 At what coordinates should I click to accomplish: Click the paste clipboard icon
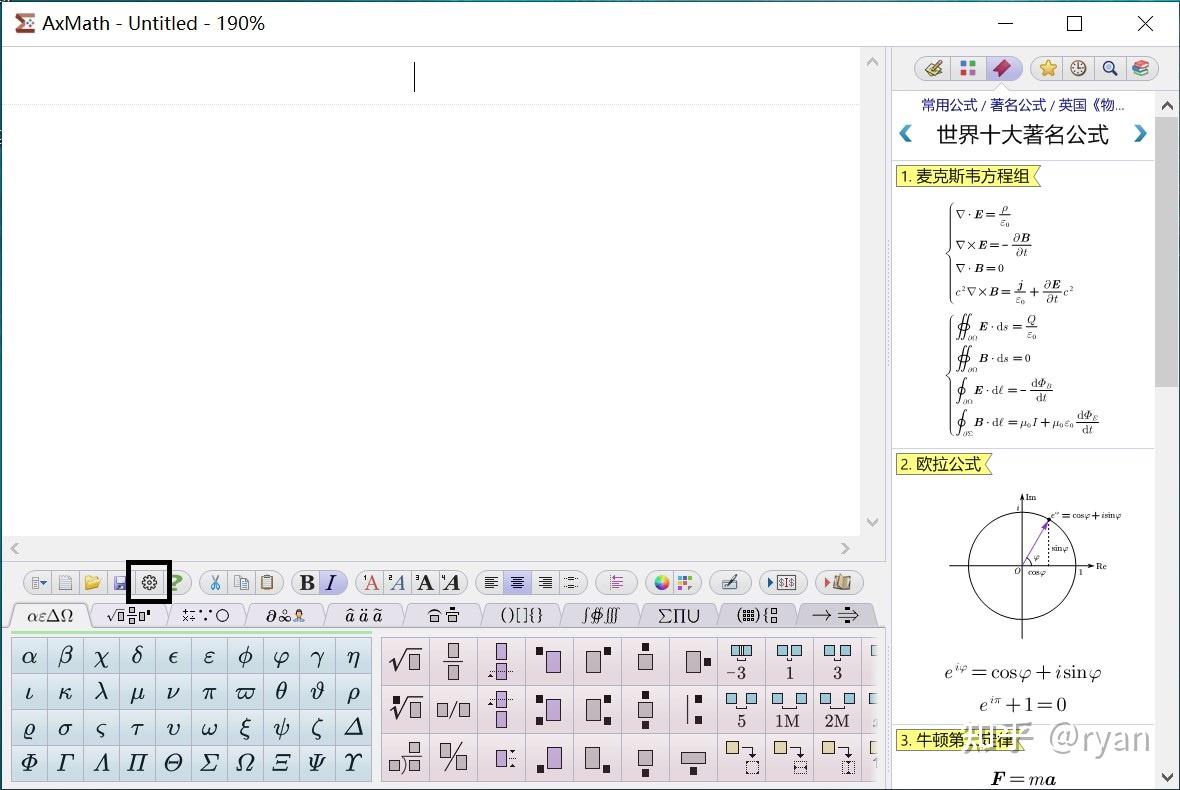(266, 582)
